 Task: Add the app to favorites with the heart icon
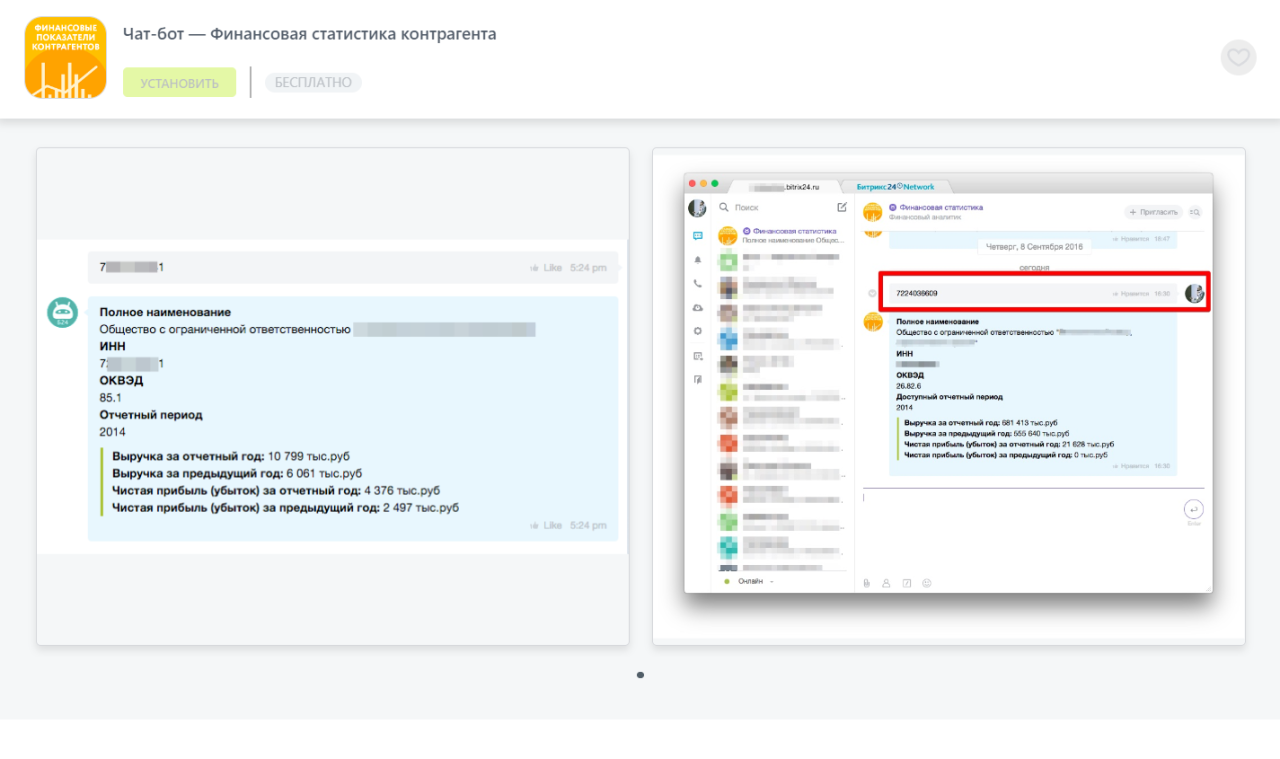pos(1238,57)
